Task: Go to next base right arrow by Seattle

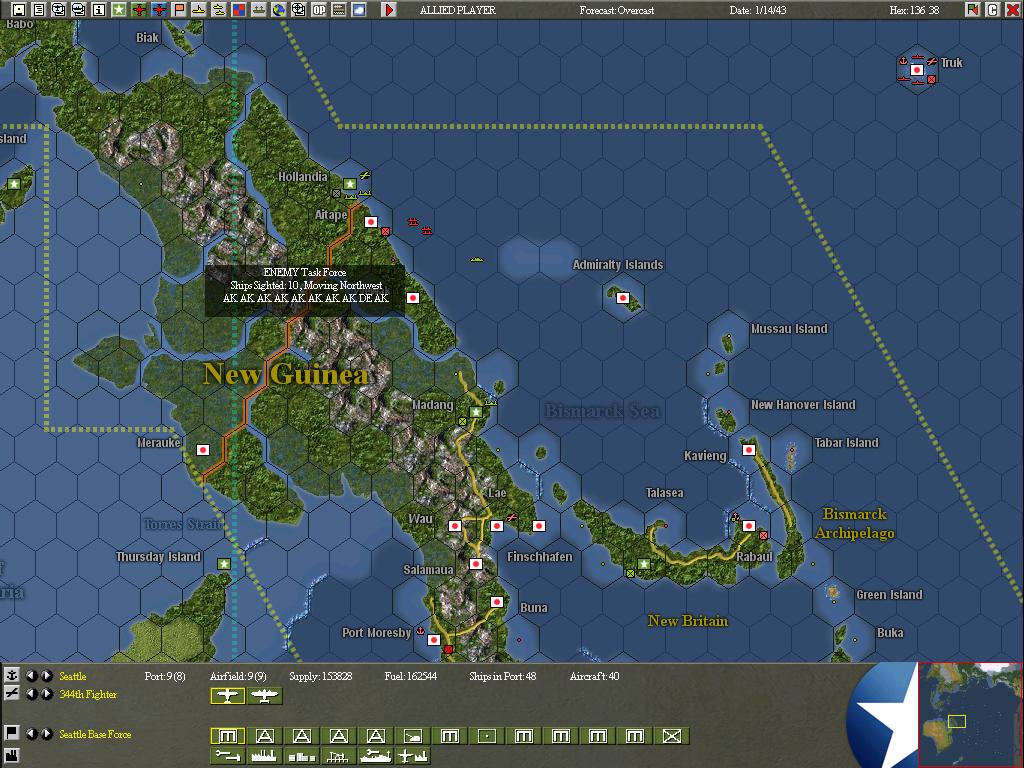Action: (46, 676)
